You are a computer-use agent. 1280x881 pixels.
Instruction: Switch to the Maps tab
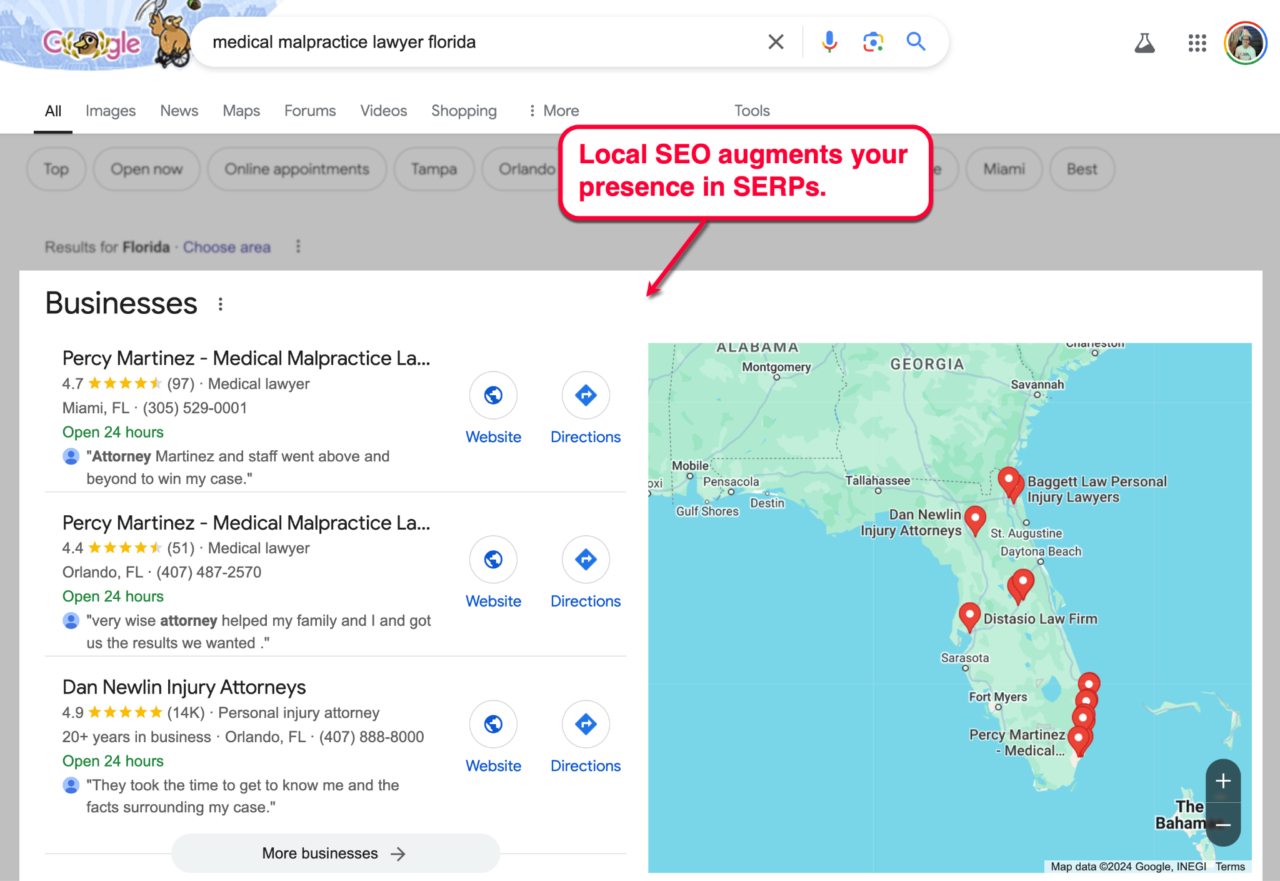(241, 110)
